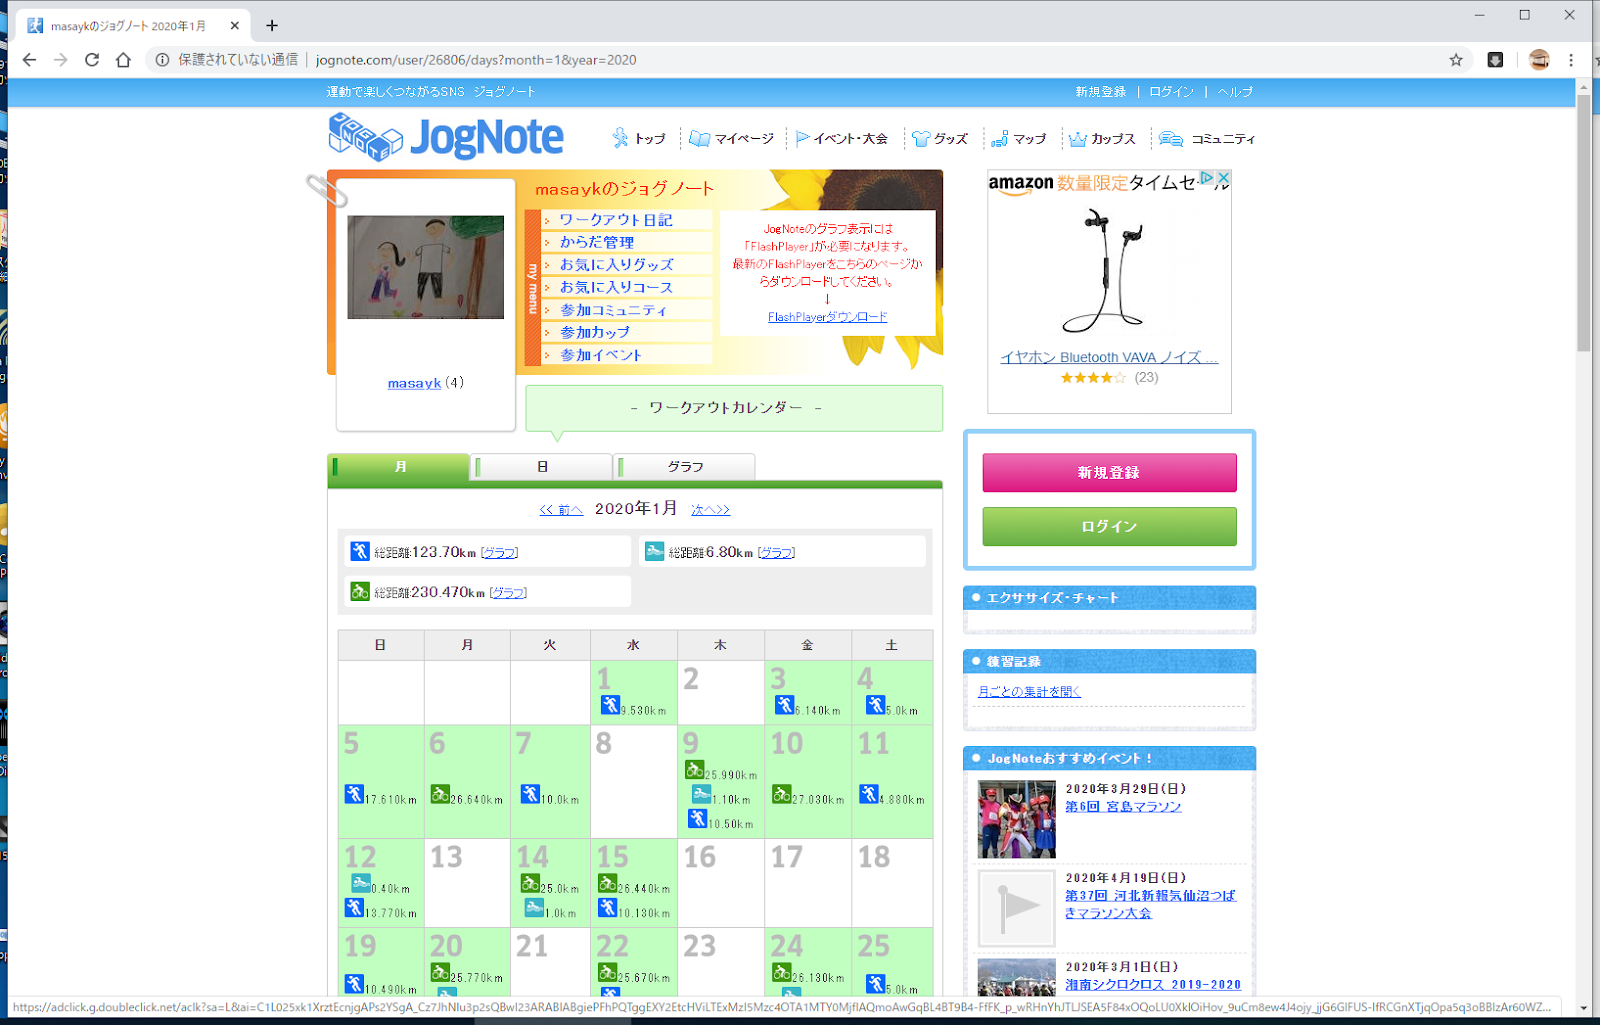Click the January 12 swimming 0.40km icon
The height and width of the screenshot is (1025, 1600).
pos(361,883)
